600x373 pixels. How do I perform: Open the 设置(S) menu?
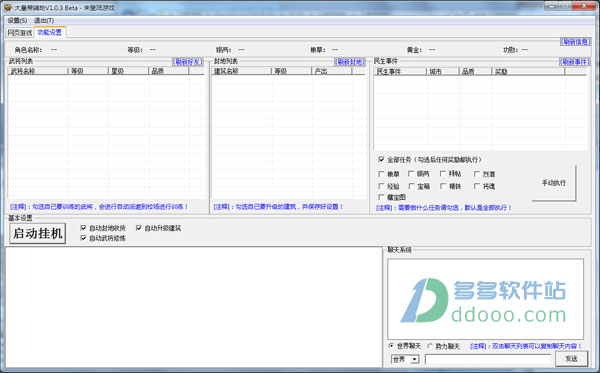tap(17, 20)
